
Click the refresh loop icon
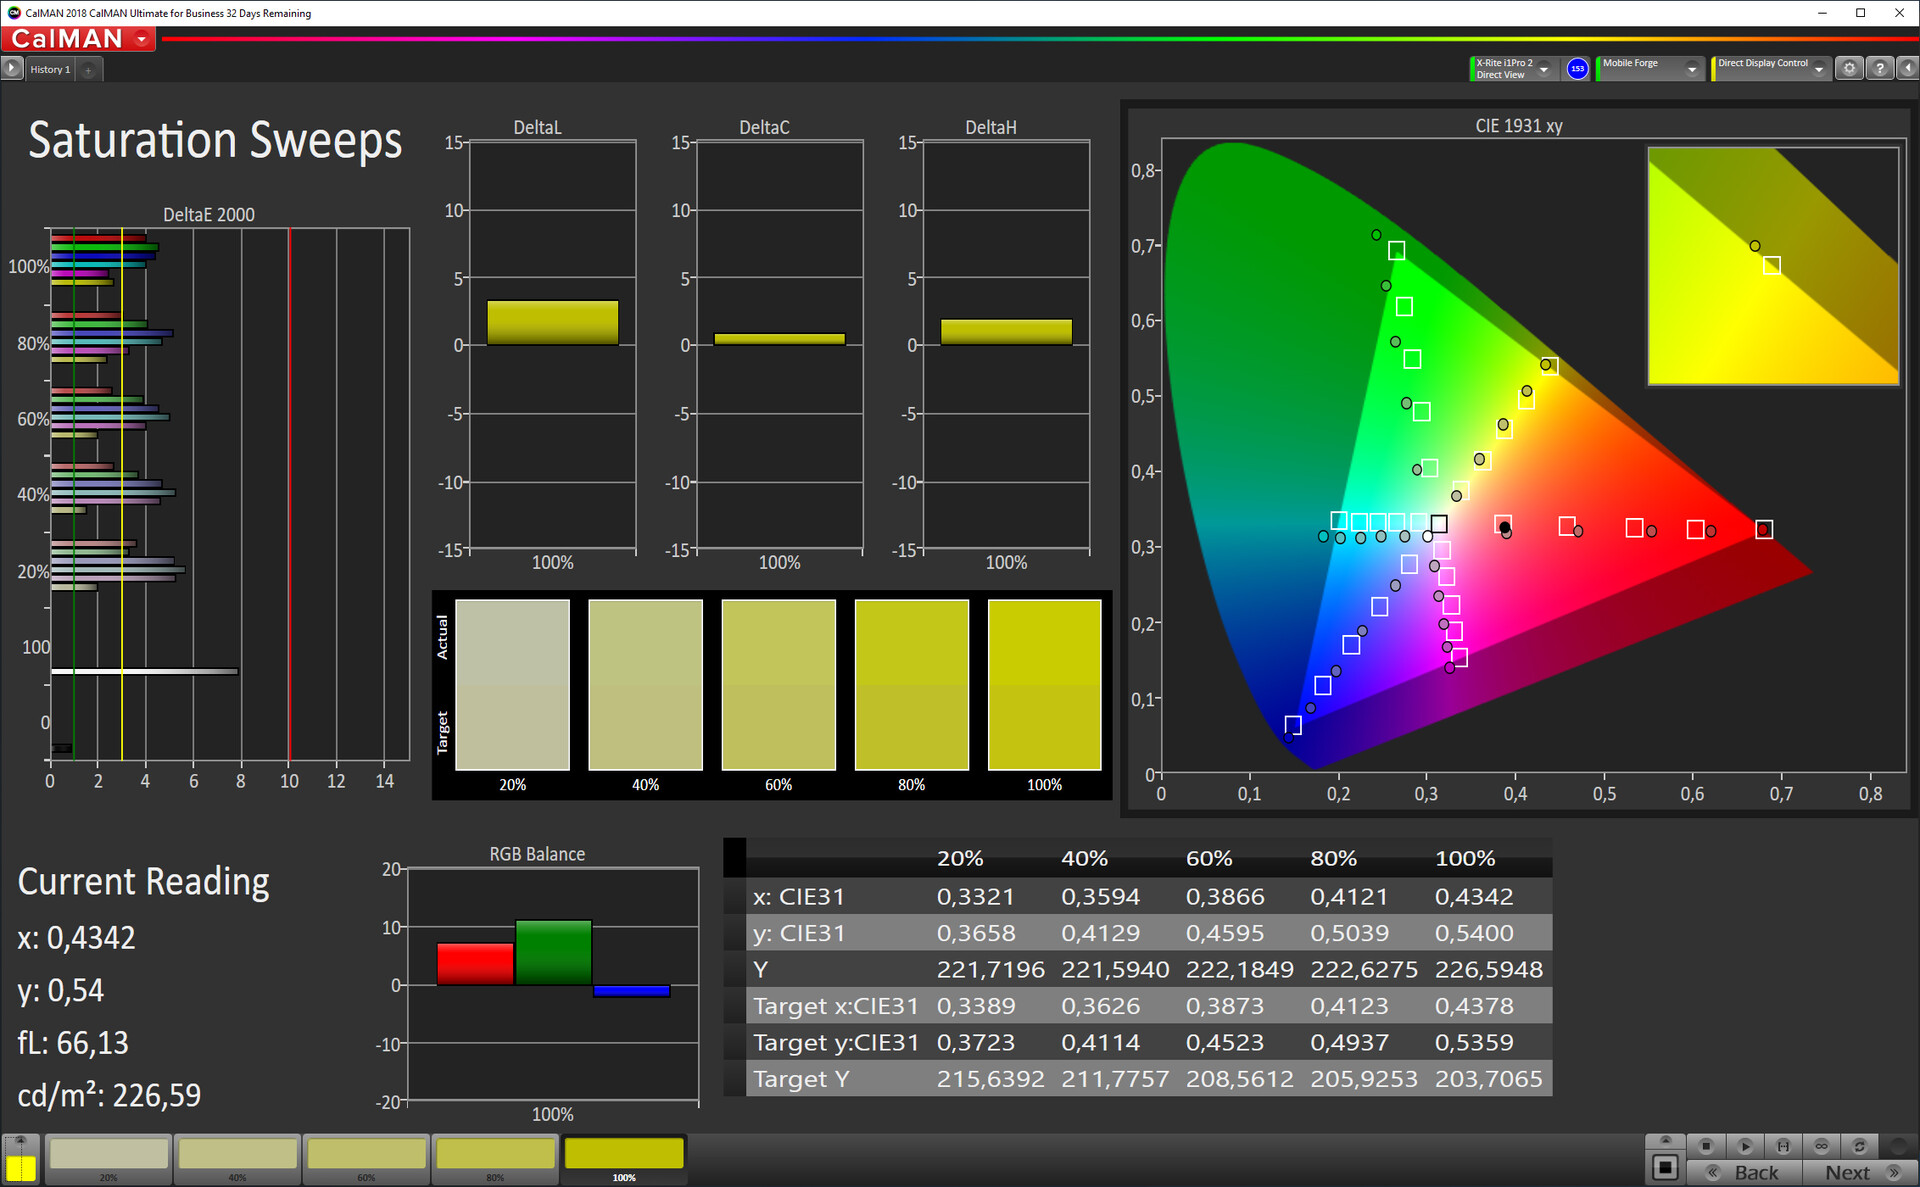click(1859, 1146)
